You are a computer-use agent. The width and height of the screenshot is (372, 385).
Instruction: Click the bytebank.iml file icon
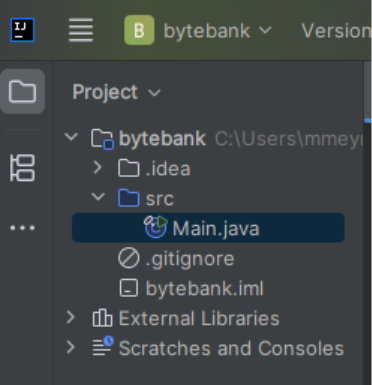coord(129,288)
